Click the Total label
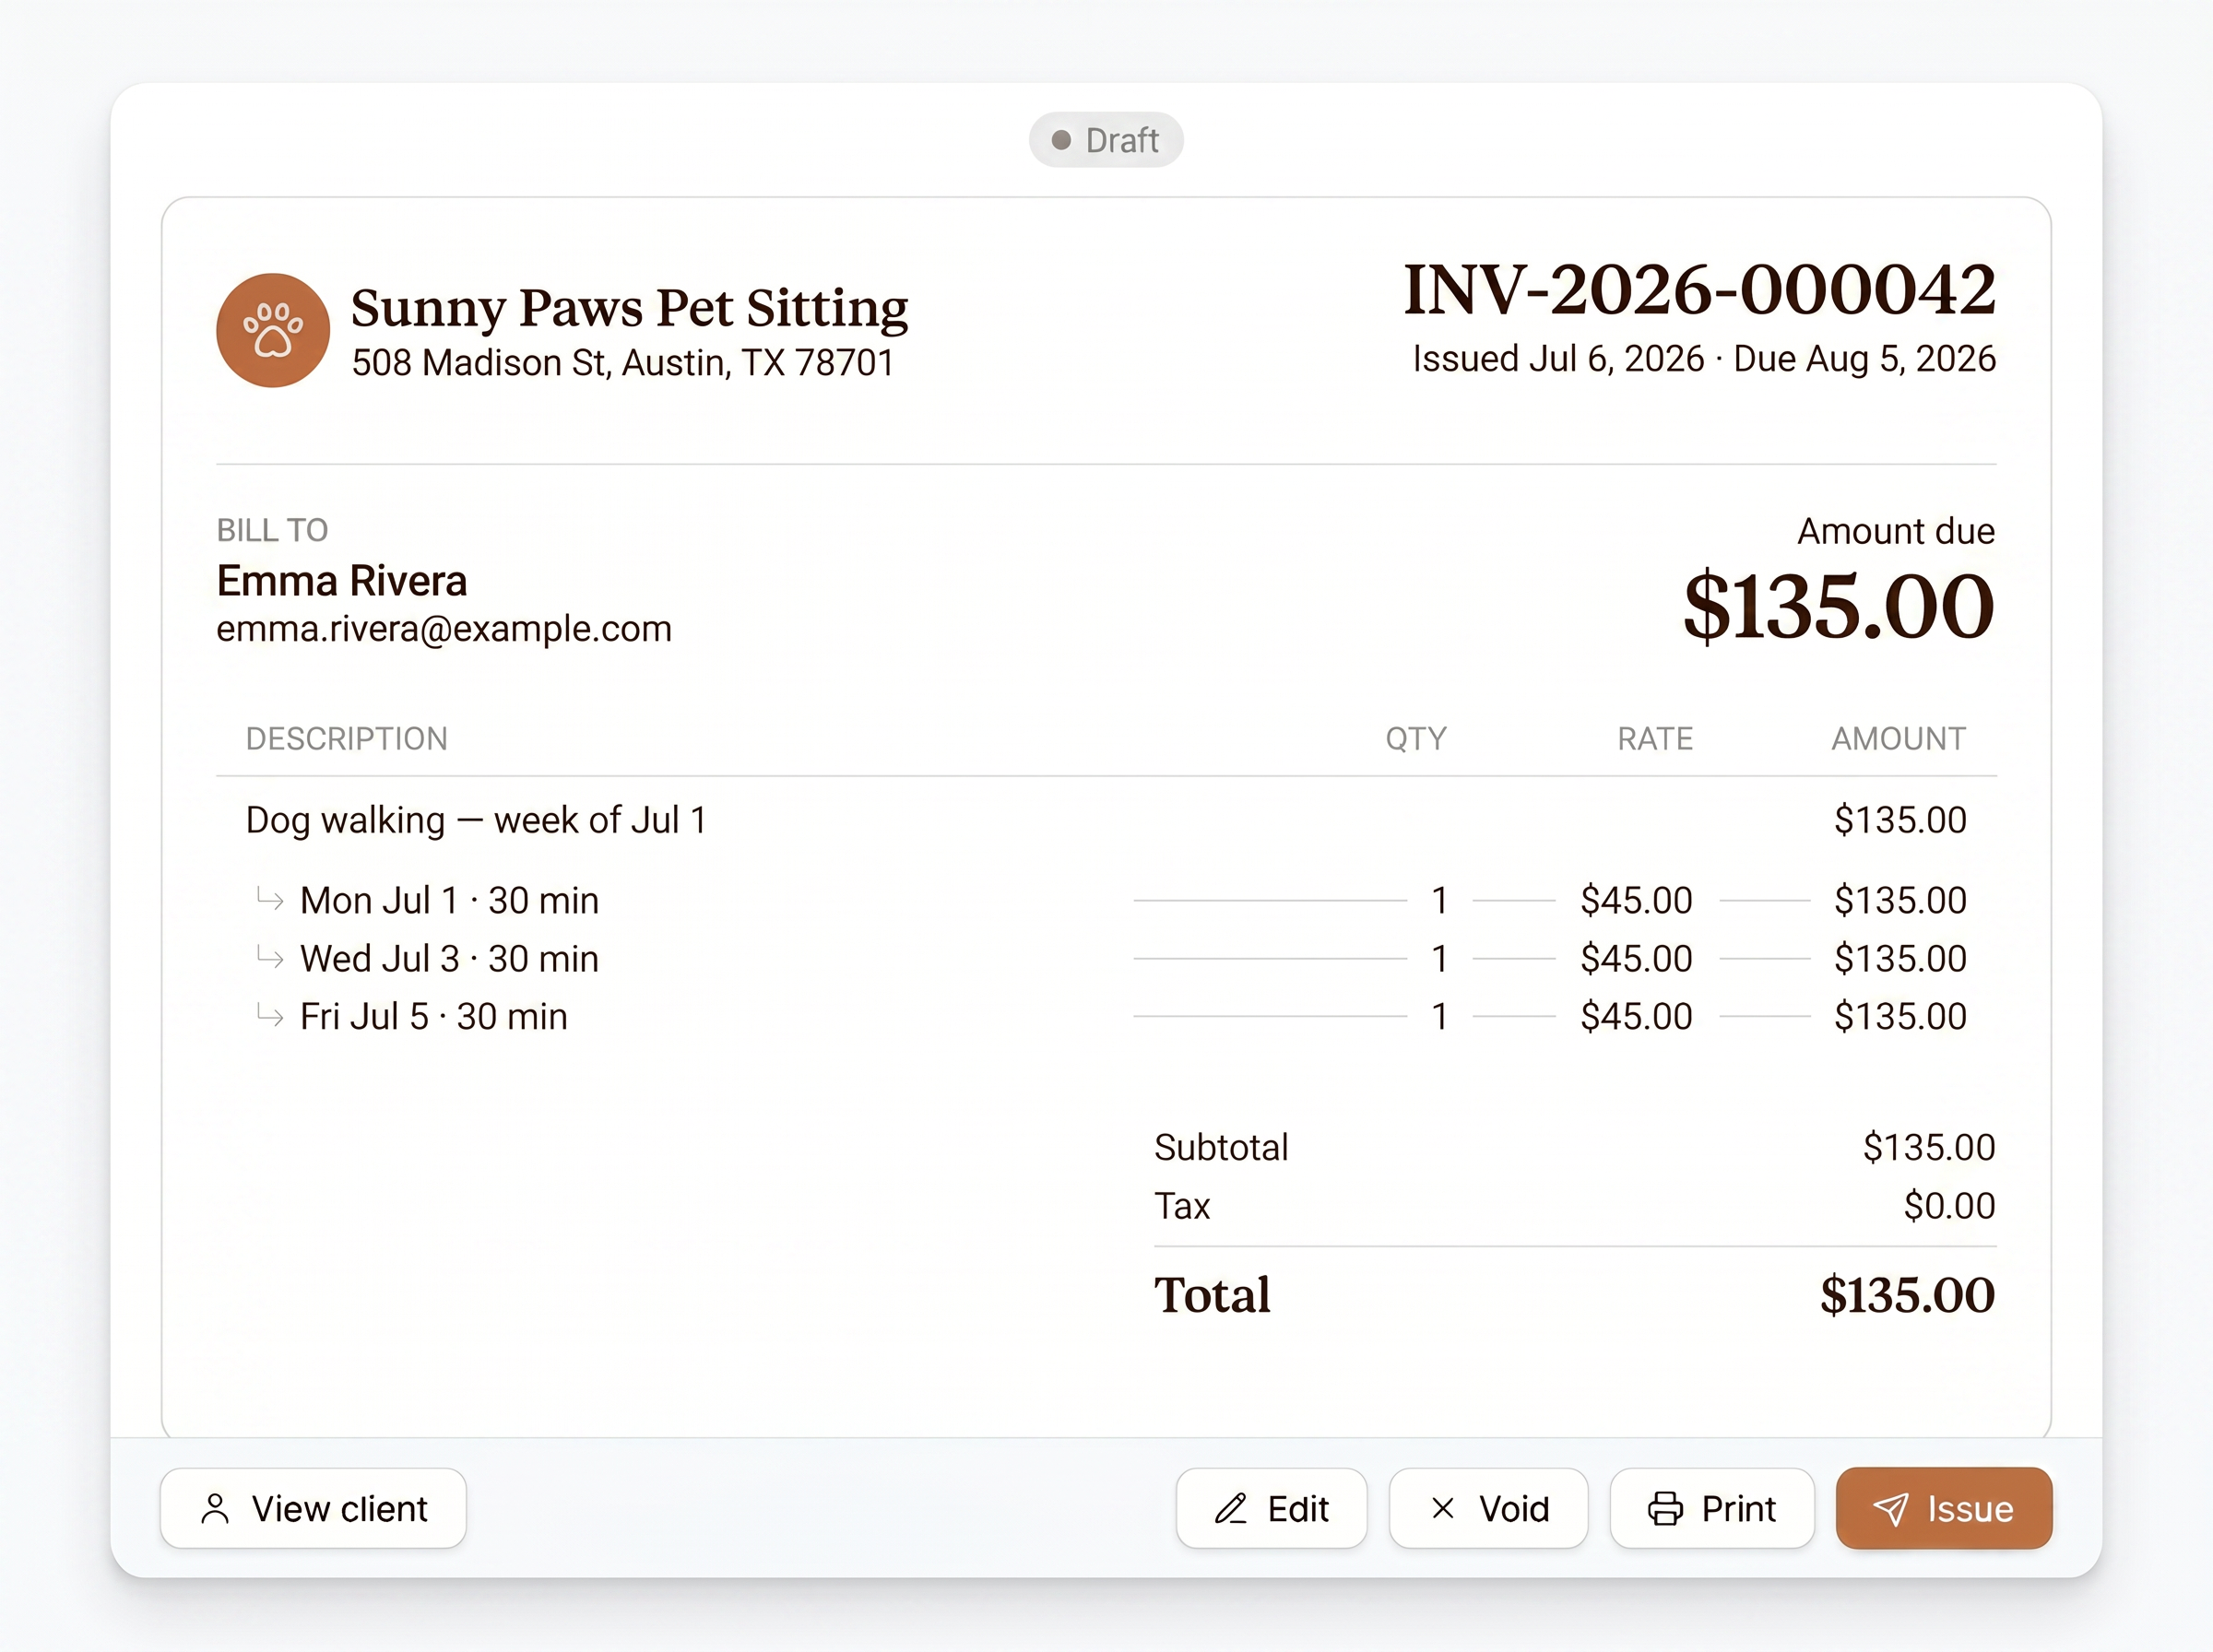The image size is (2213, 1652). point(1212,1295)
